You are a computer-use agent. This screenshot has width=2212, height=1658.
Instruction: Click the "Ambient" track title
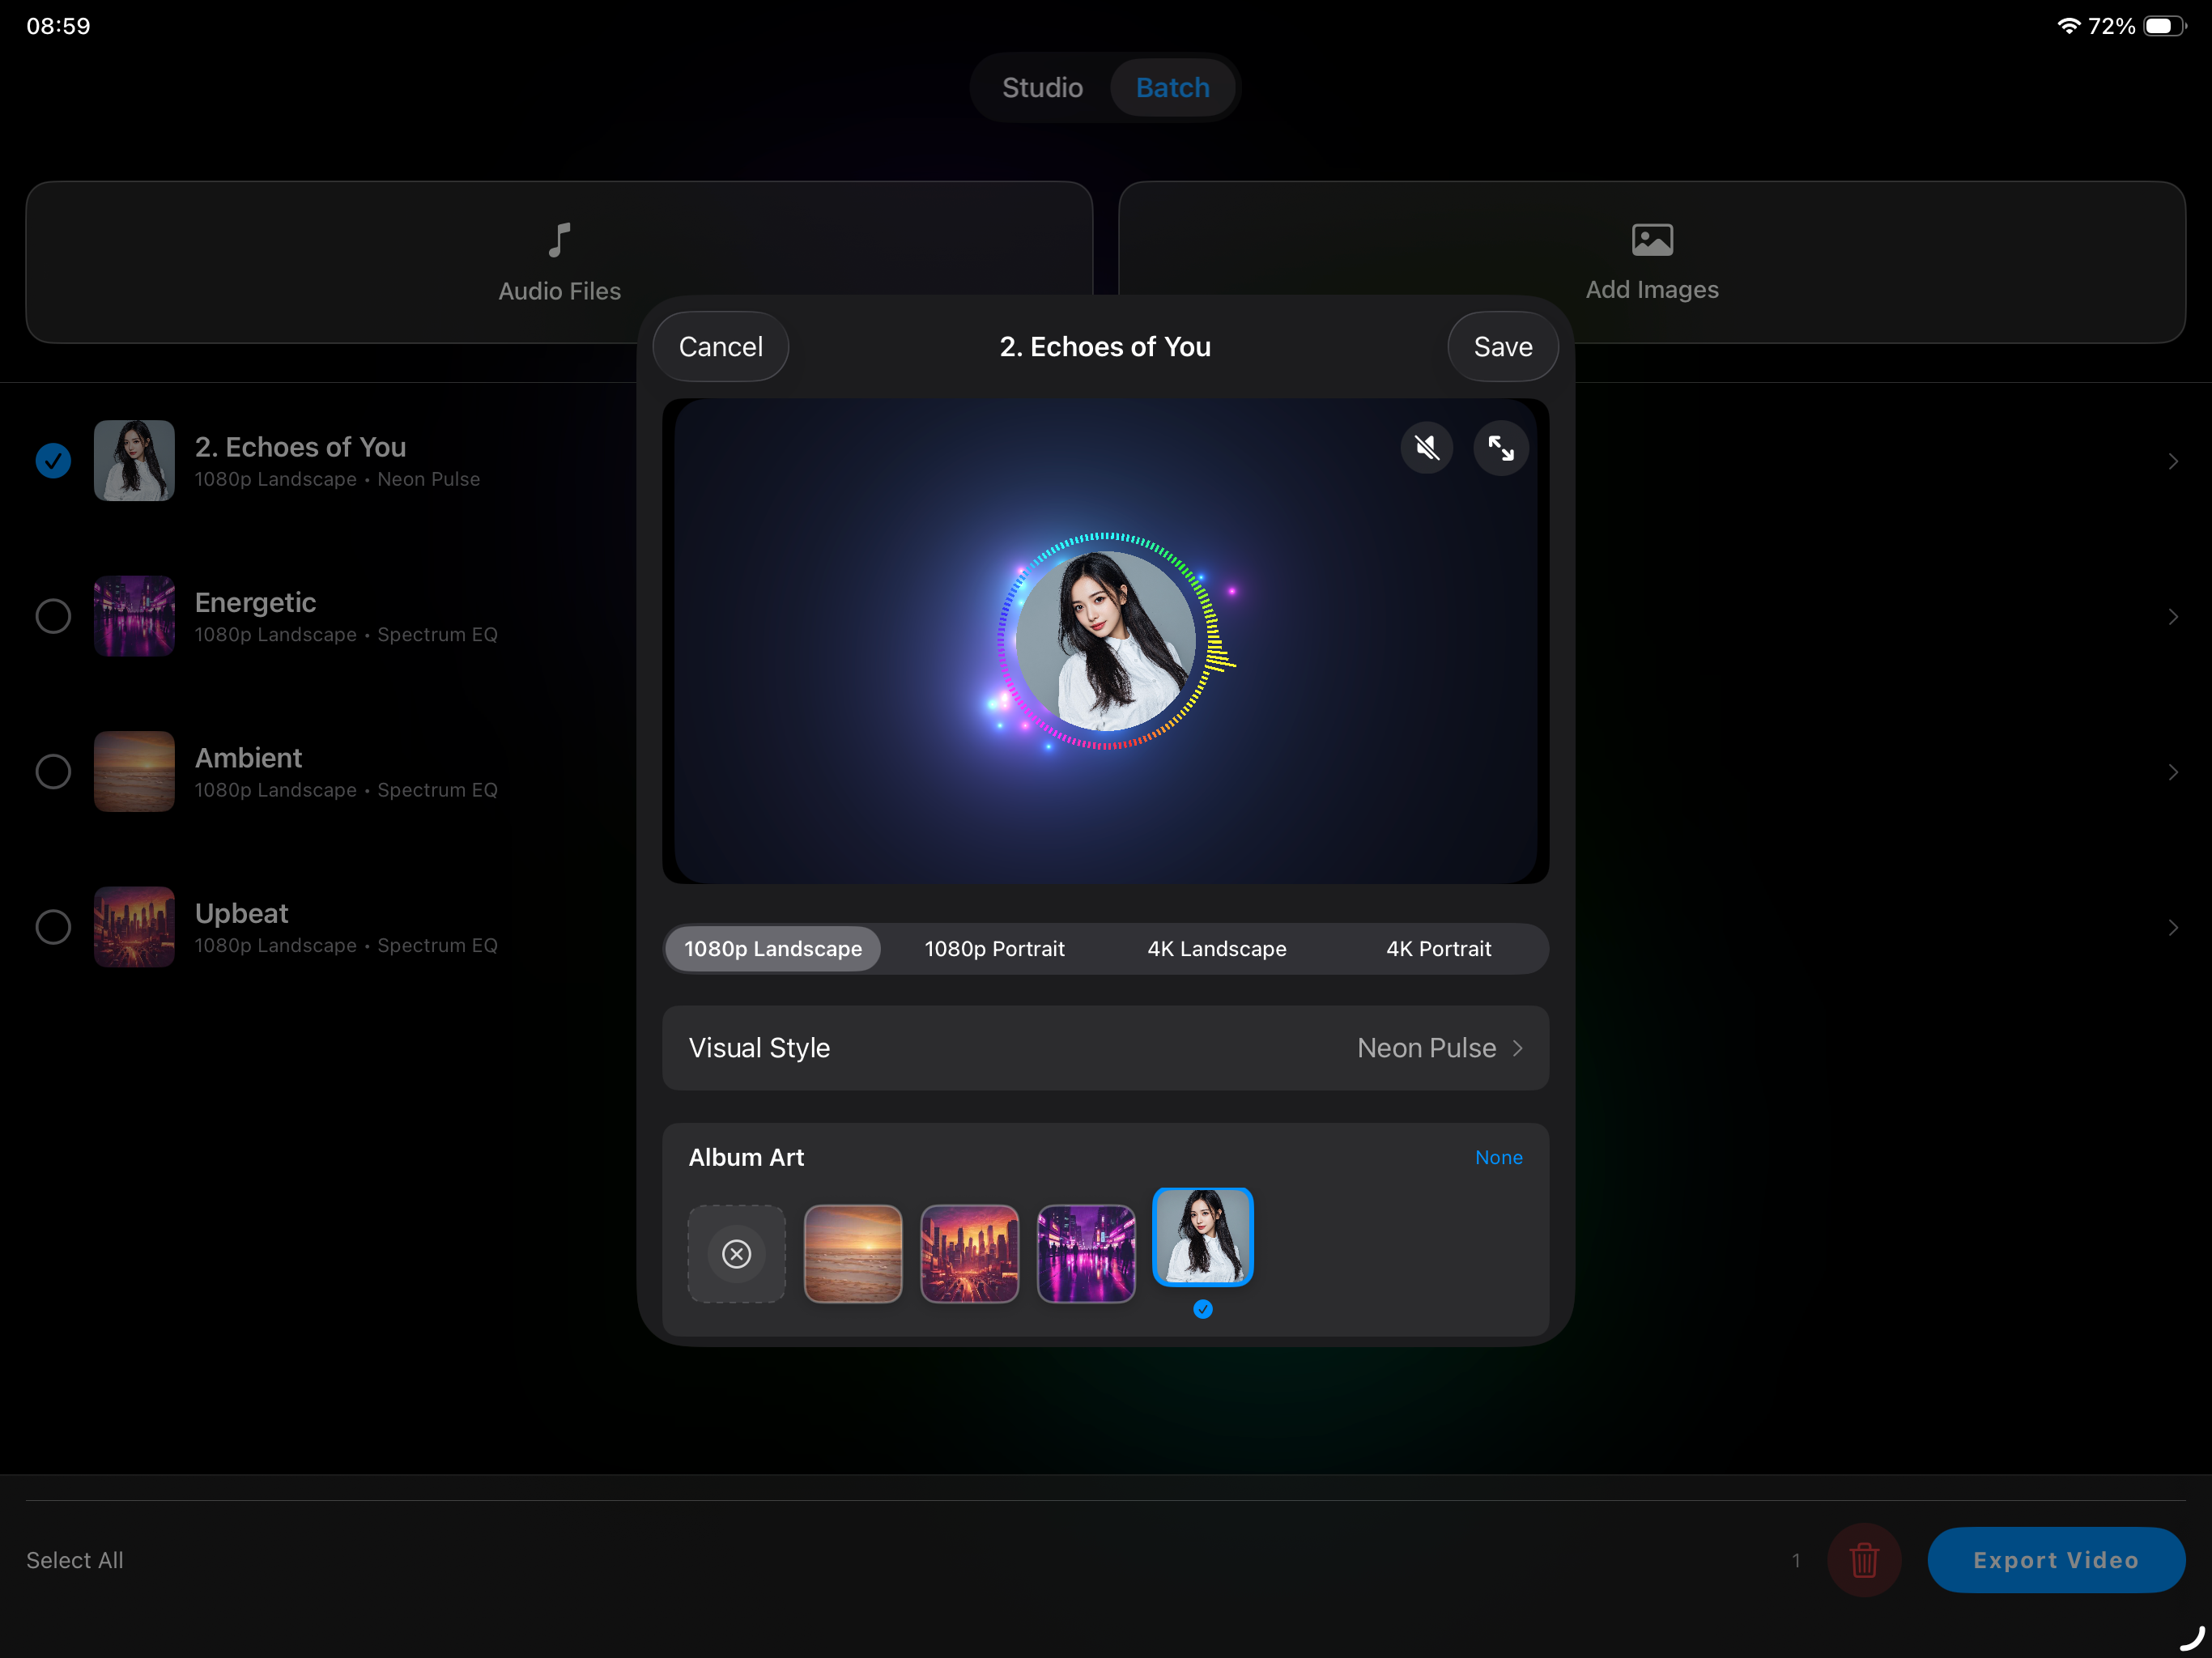(x=248, y=758)
